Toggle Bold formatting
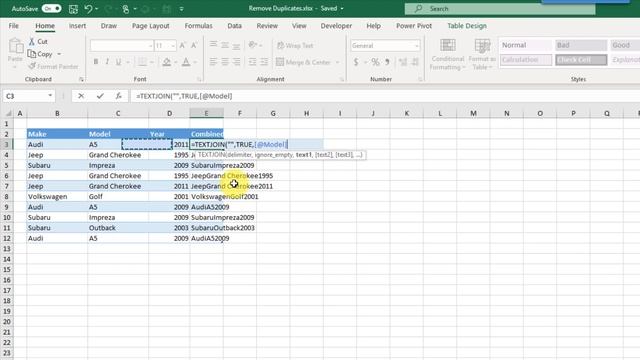Image resolution: width=640 pixels, height=360 pixels. (x=96, y=62)
